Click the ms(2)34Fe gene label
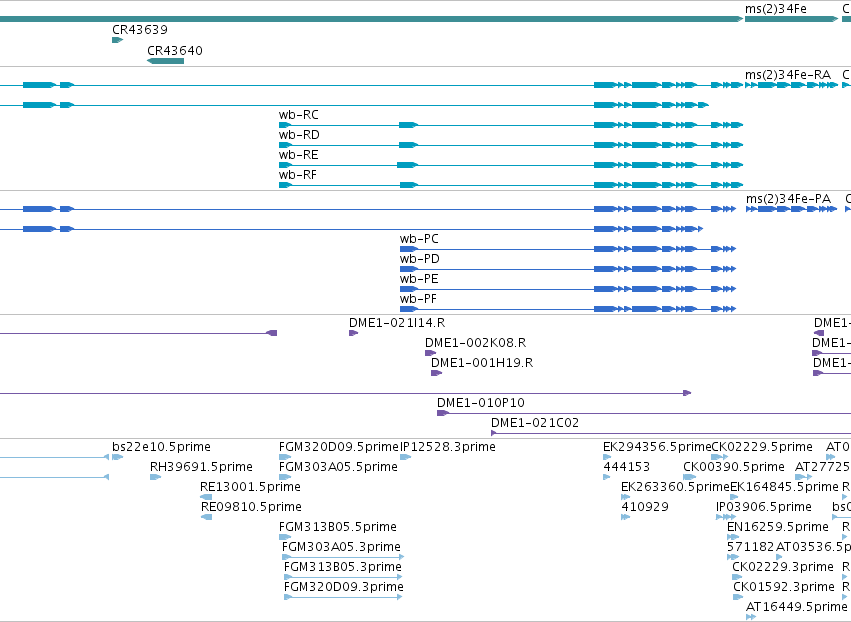Image resolution: width=851 pixels, height=622 pixels. coord(776,9)
